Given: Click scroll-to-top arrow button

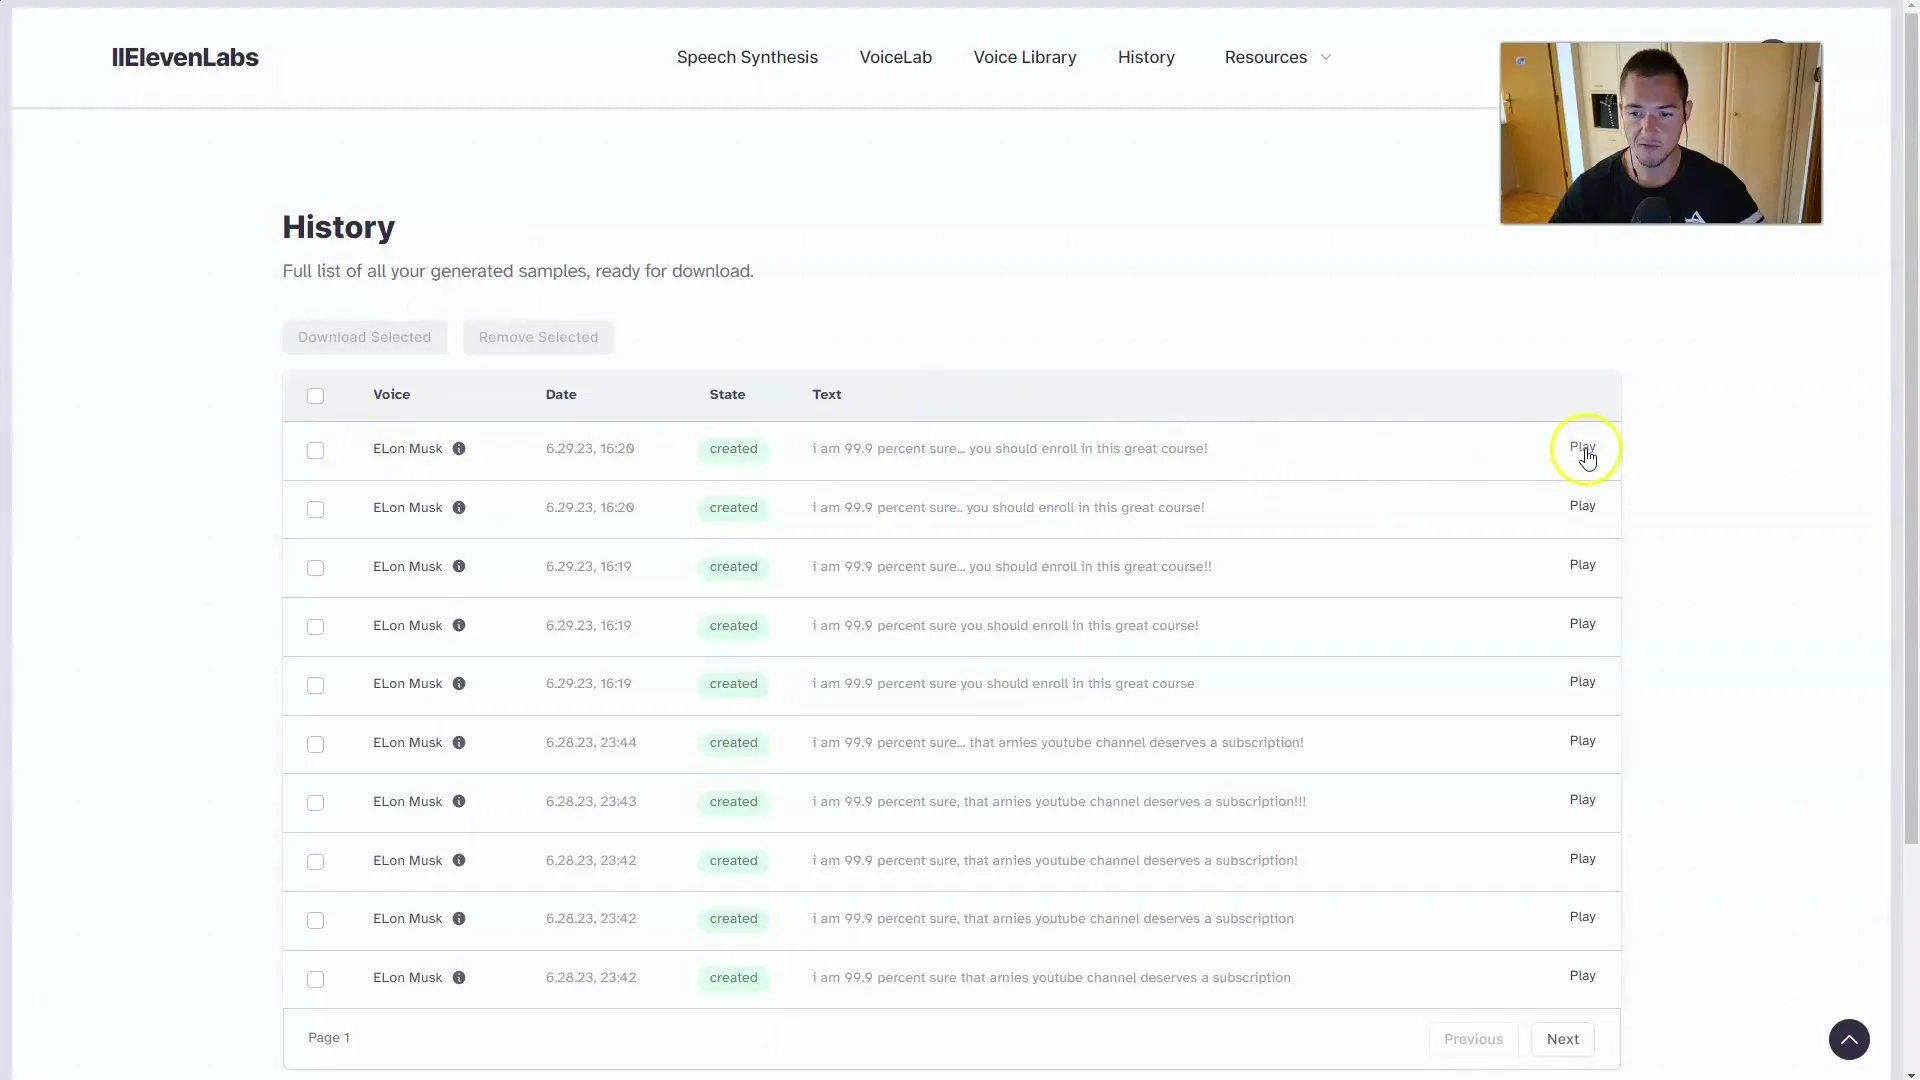Looking at the screenshot, I should tap(1849, 1039).
